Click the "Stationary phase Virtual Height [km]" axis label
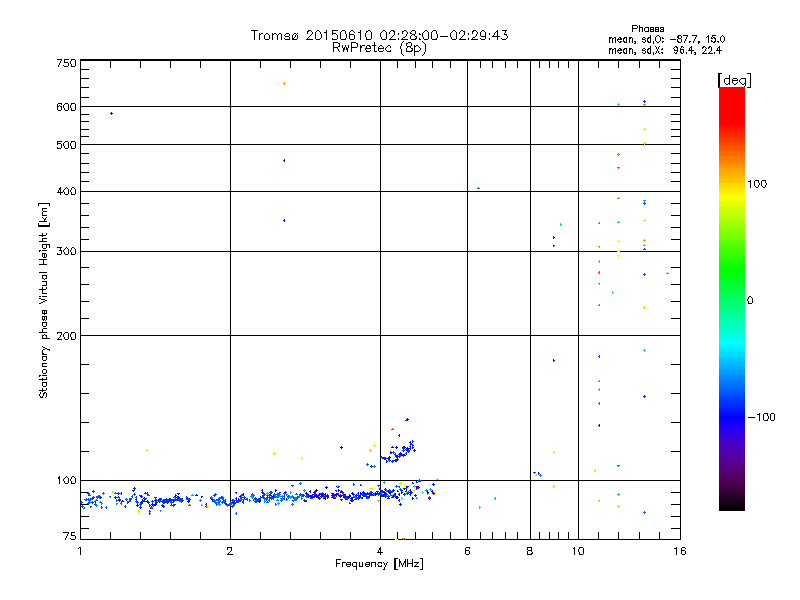This screenshot has height=600, width=800. [x=44, y=300]
